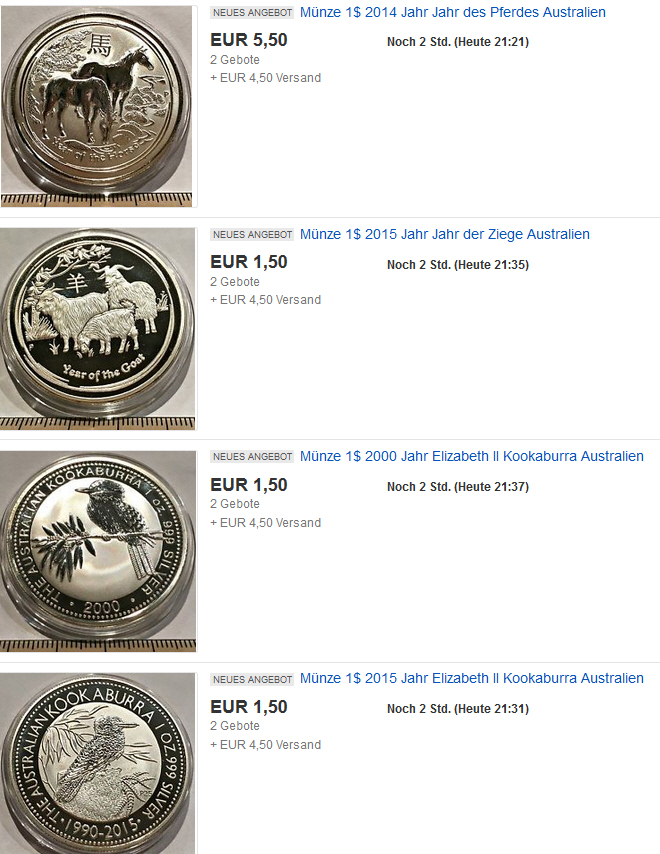
Task: Click the EUR 1,50 price of 2000 Kookaburra
Action: 249,485
